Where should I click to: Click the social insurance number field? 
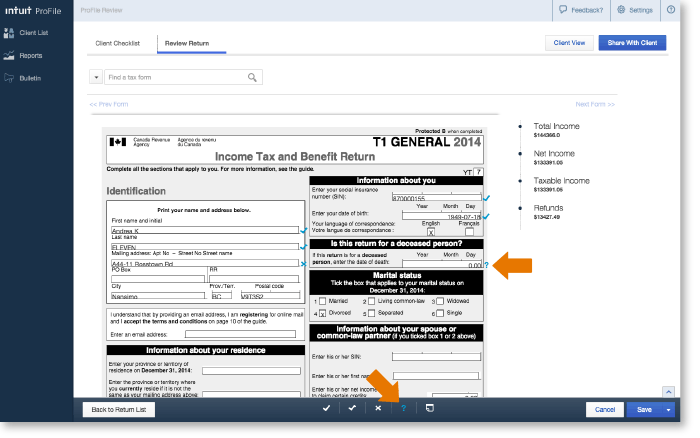click(x=437, y=197)
